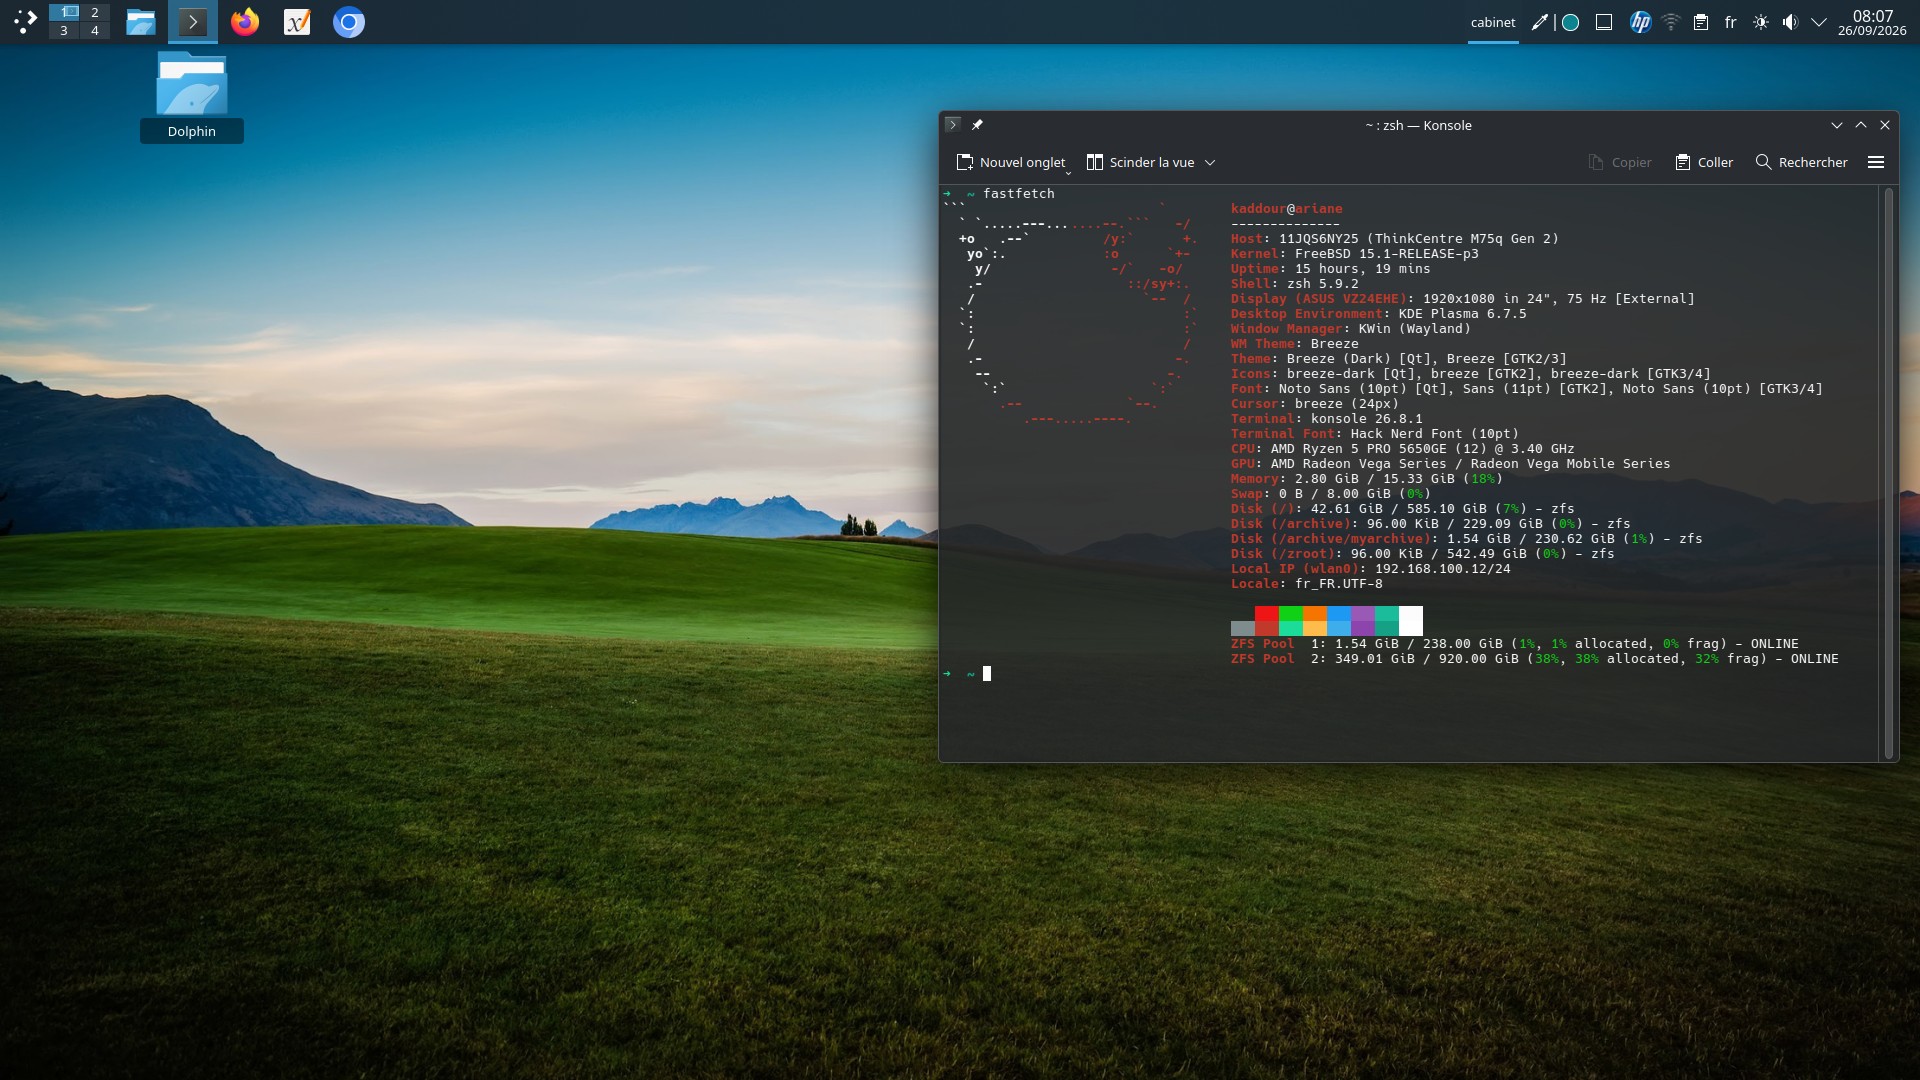Click the 'fastfetch' command text
Screen dimensions: 1920x1080
1018,194
